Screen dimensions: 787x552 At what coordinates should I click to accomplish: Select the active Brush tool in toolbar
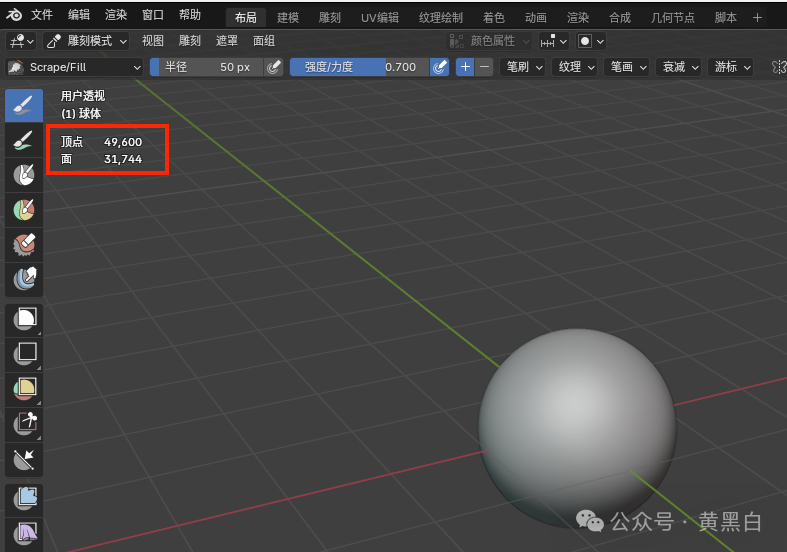click(x=24, y=106)
